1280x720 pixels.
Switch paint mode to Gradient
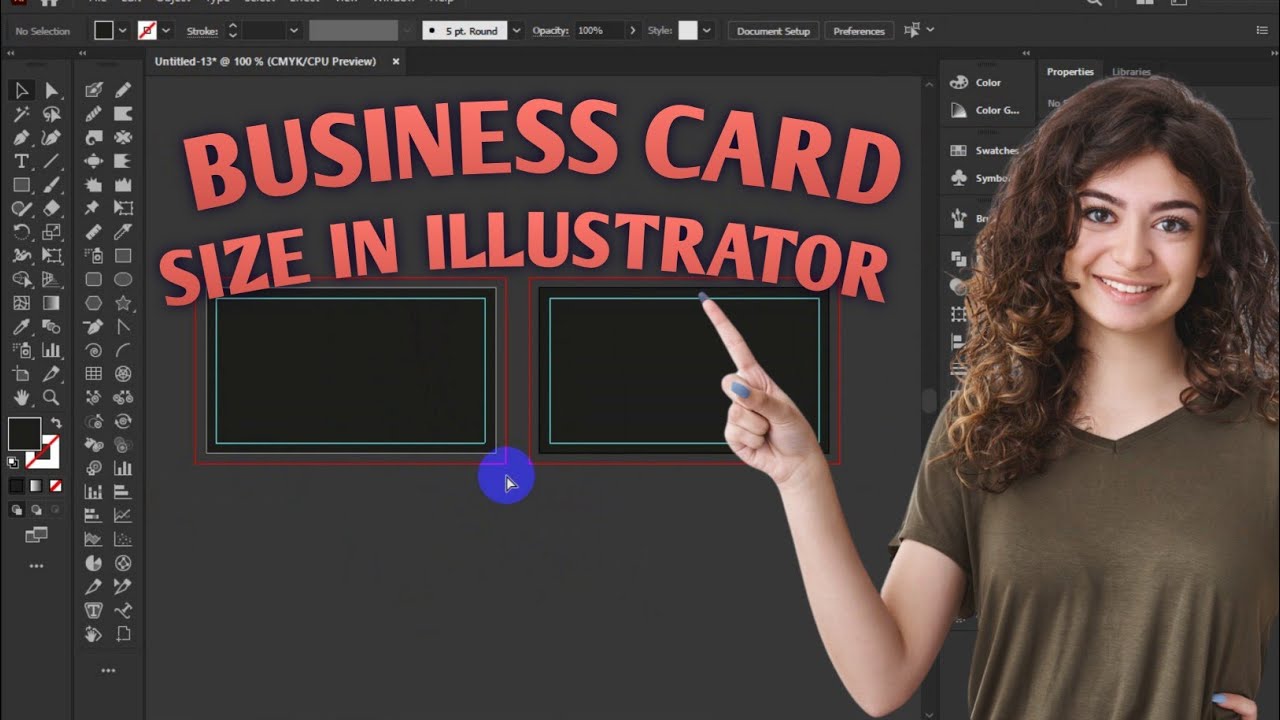pos(35,485)
